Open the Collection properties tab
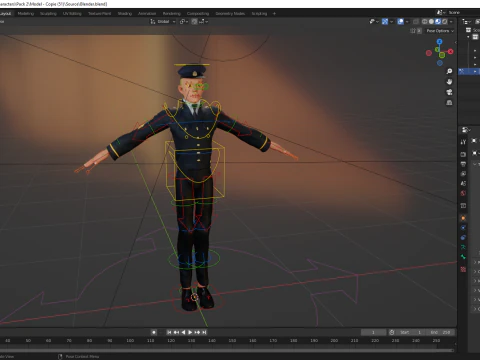The height and width of the screenshot is (360, 480). pos(463,206)
